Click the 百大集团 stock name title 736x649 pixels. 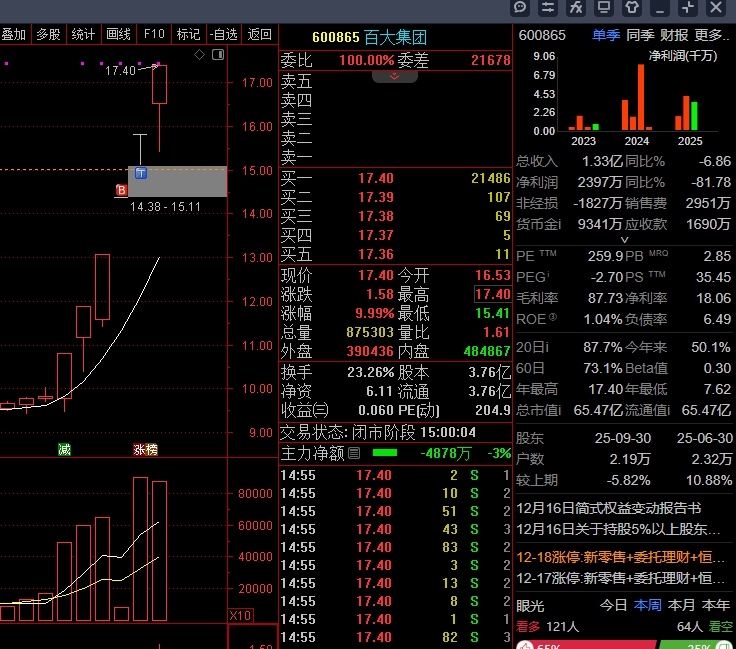pos(395,37)
